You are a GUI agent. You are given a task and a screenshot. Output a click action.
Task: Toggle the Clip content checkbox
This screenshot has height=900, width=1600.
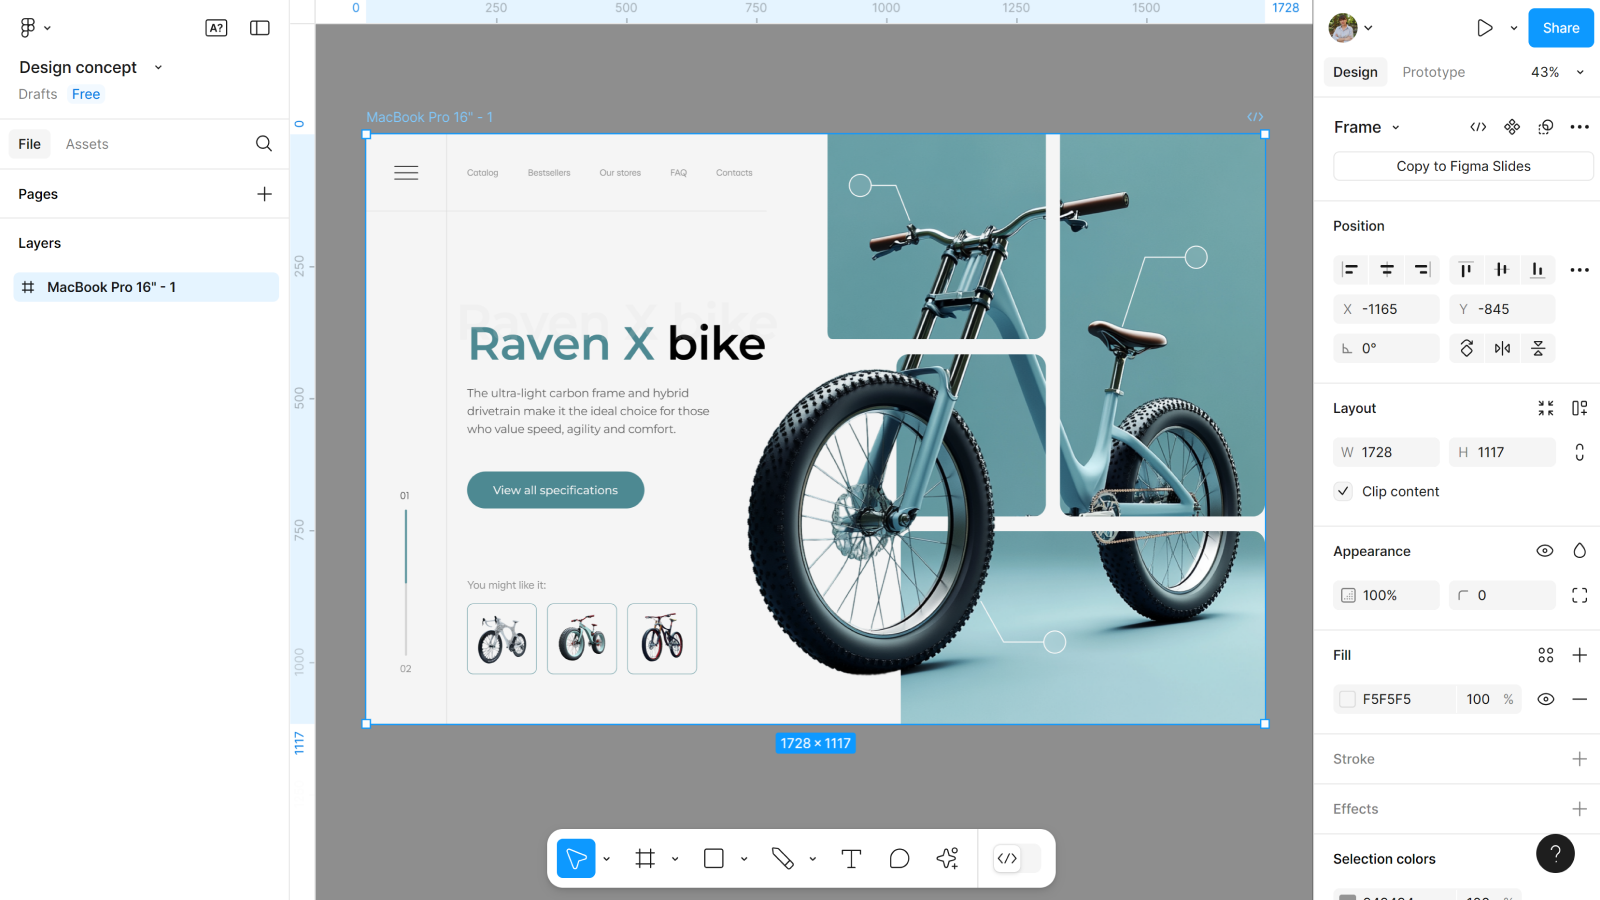tap(1344, 491)
